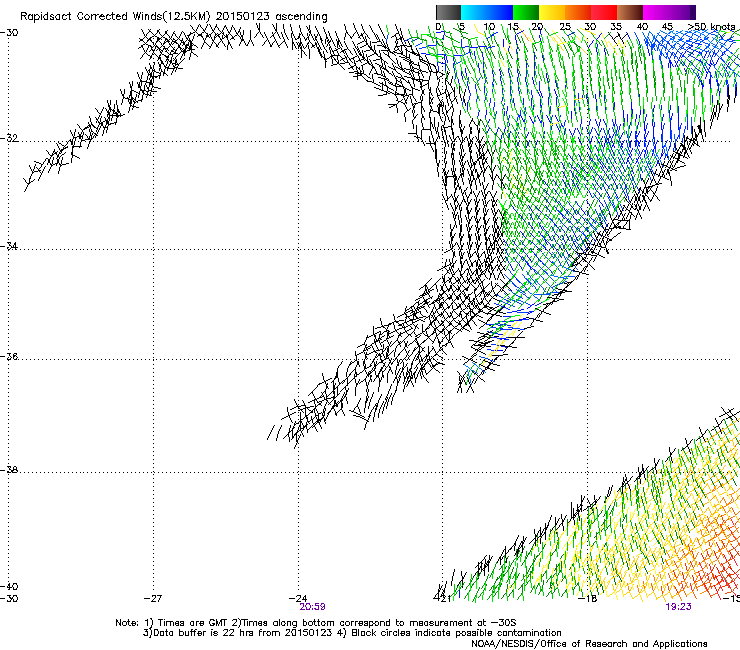Click the '-34' latitude axis label
This screenshot has width=740, height=650.
[9, 246]
